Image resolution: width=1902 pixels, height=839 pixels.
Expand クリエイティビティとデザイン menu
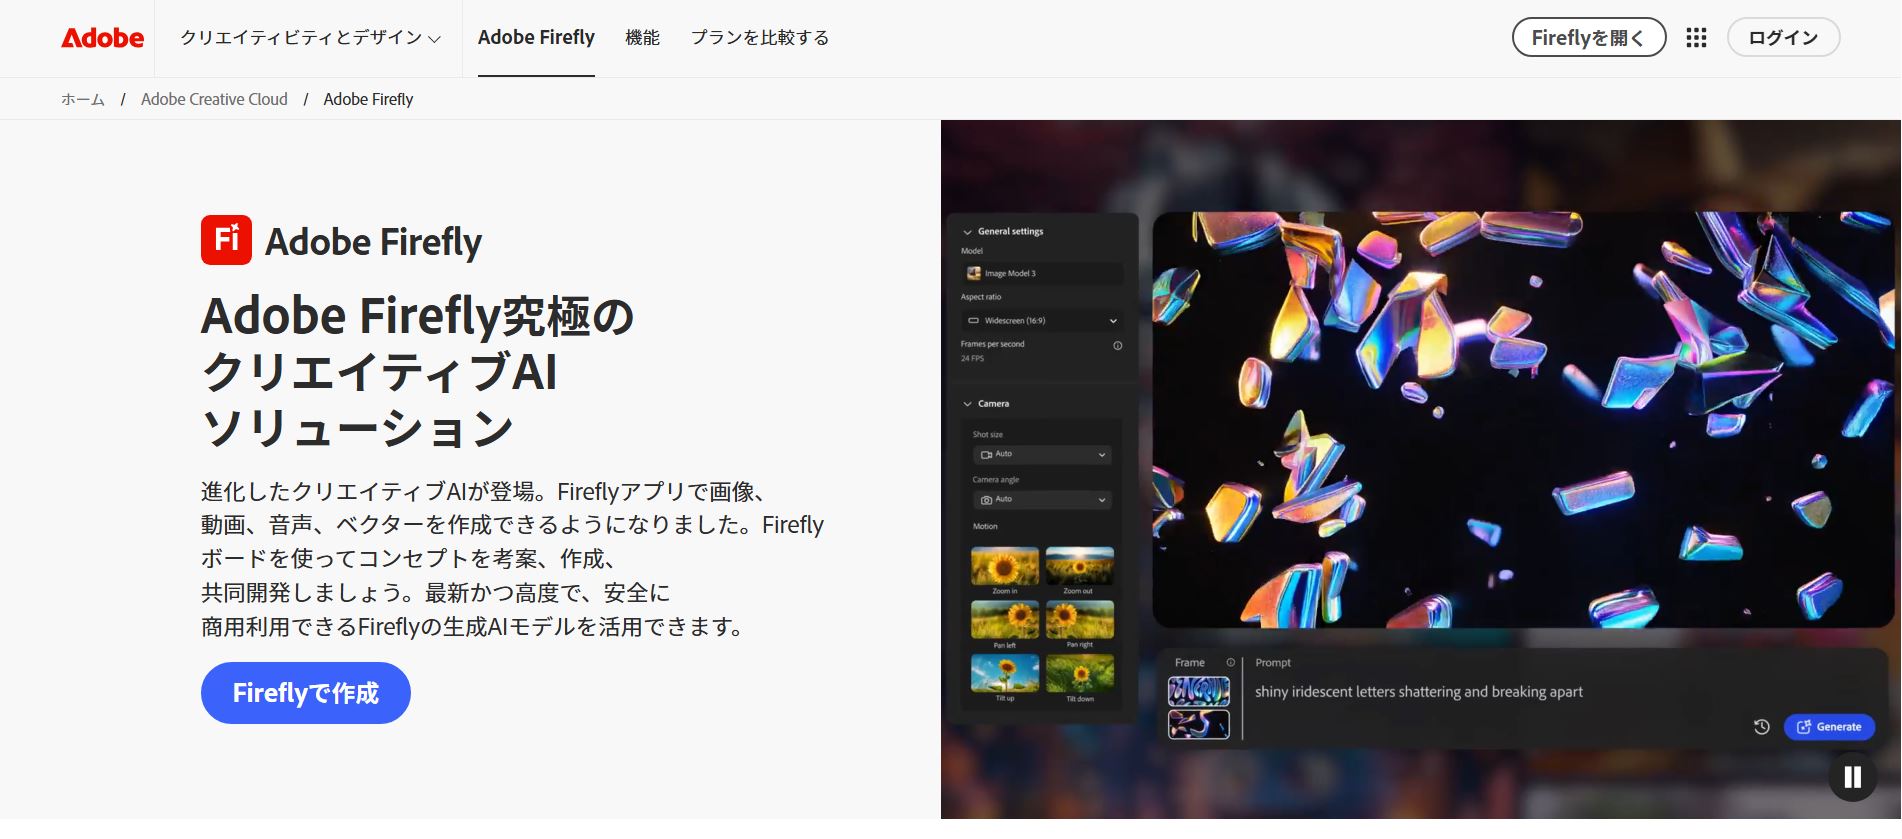point(310,38)
